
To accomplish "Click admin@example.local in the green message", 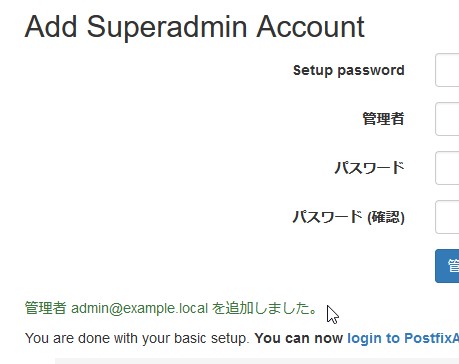I will pos(139,308).
